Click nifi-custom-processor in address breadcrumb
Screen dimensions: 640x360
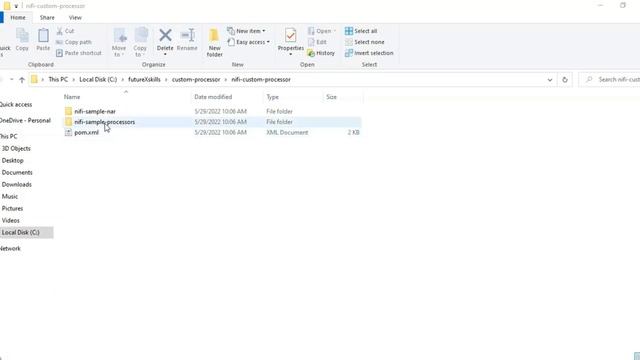(x=261, y=80)
